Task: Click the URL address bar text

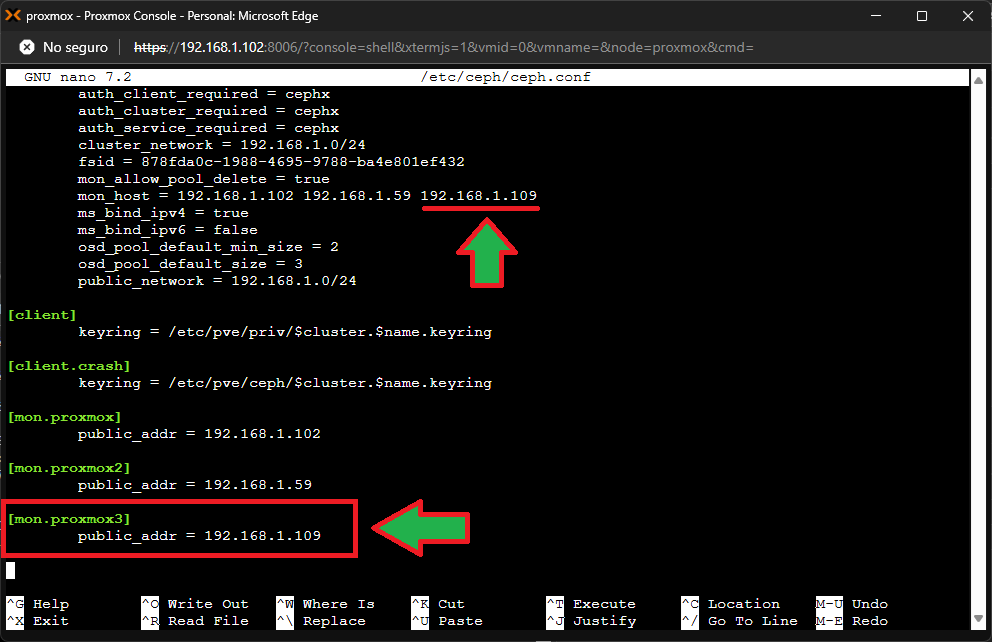Action: [x=443, y=47]
